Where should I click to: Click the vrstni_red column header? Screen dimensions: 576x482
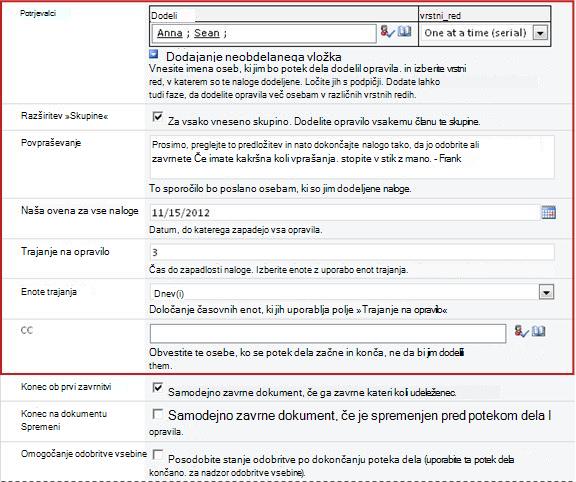[440, 16]
